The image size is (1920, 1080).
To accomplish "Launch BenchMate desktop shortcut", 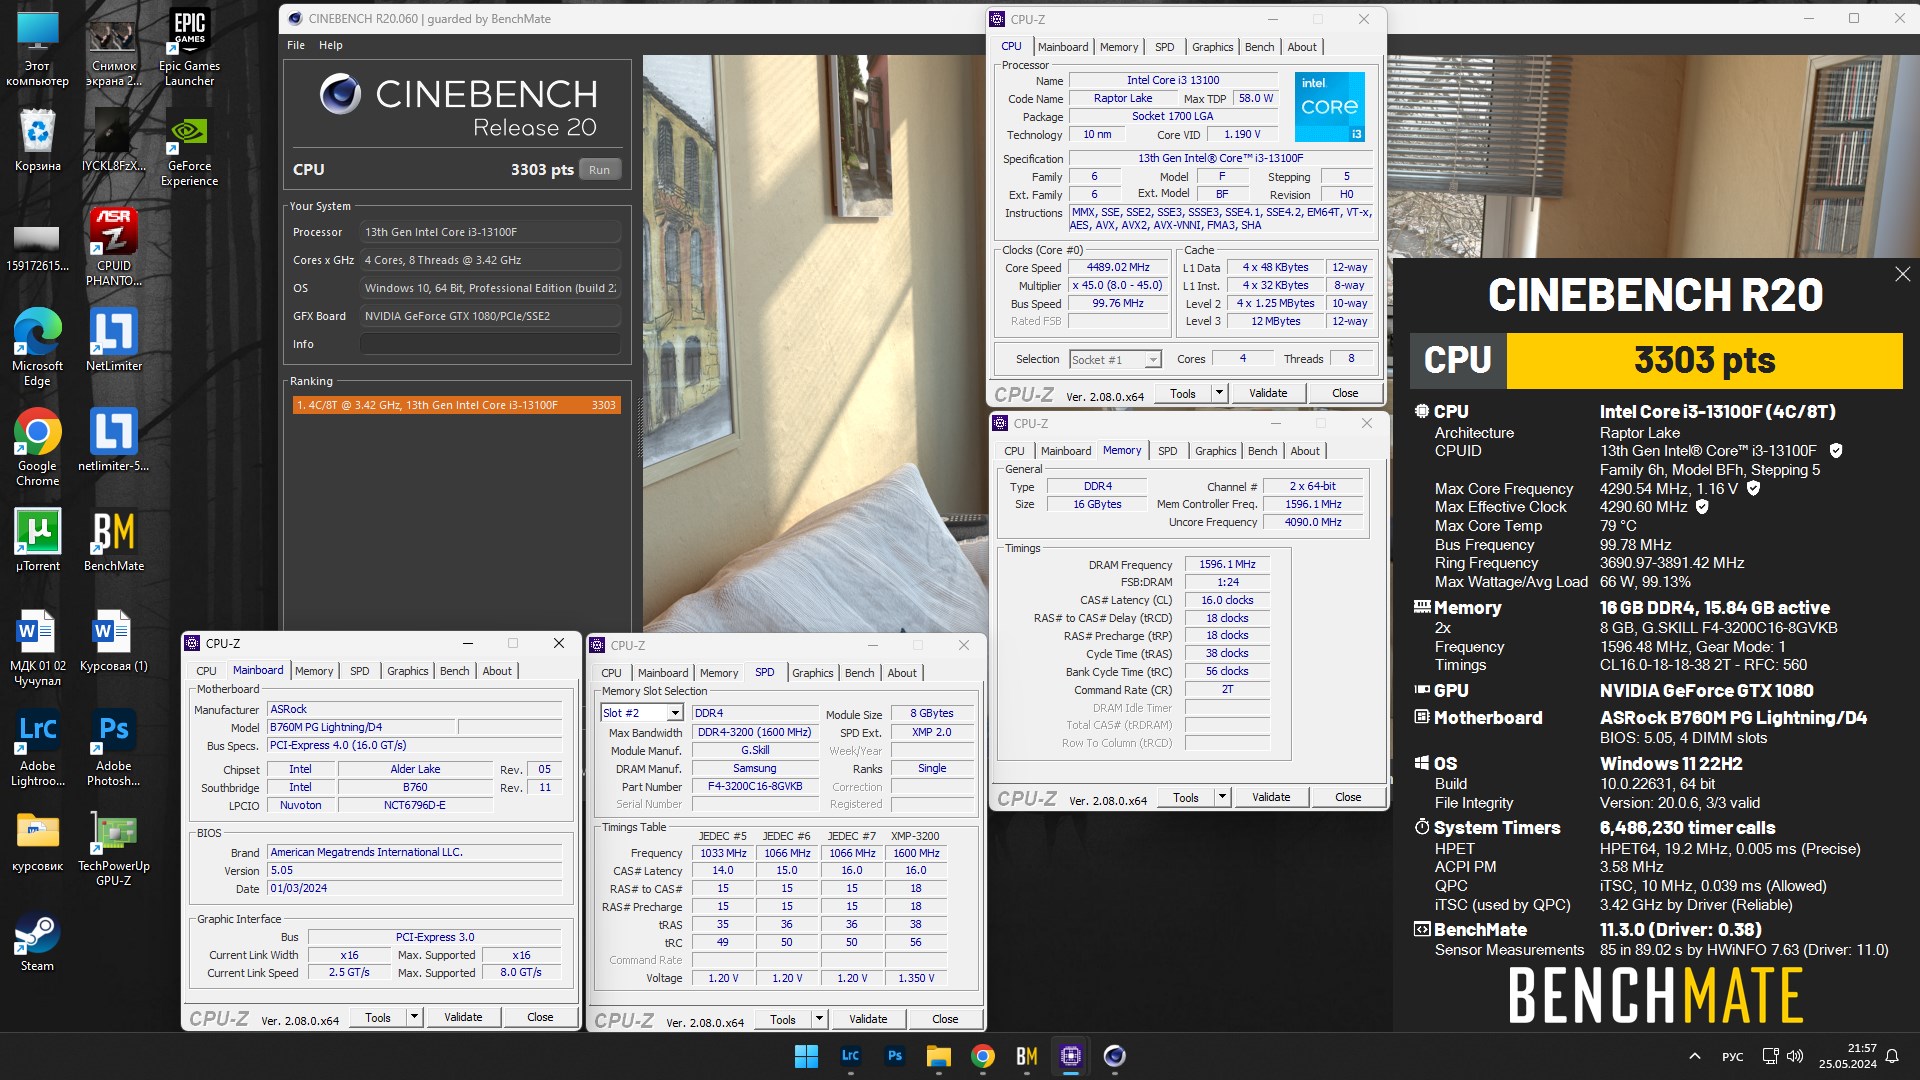I will click(x=113, y=540).
